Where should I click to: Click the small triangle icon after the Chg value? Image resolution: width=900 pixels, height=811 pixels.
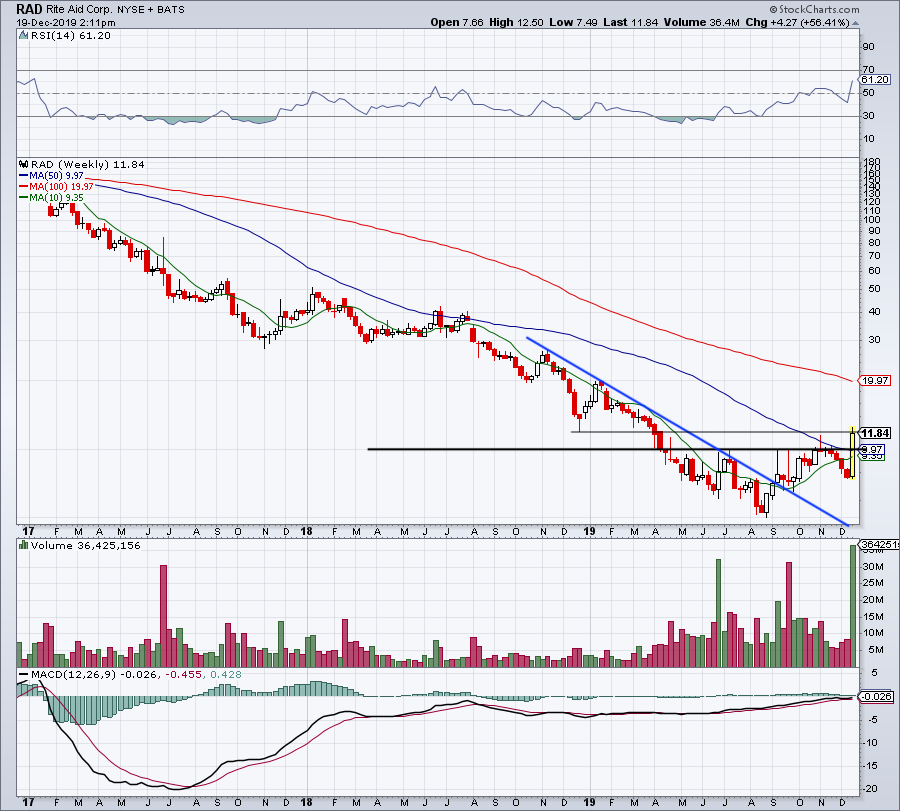[x=855, y=23]
